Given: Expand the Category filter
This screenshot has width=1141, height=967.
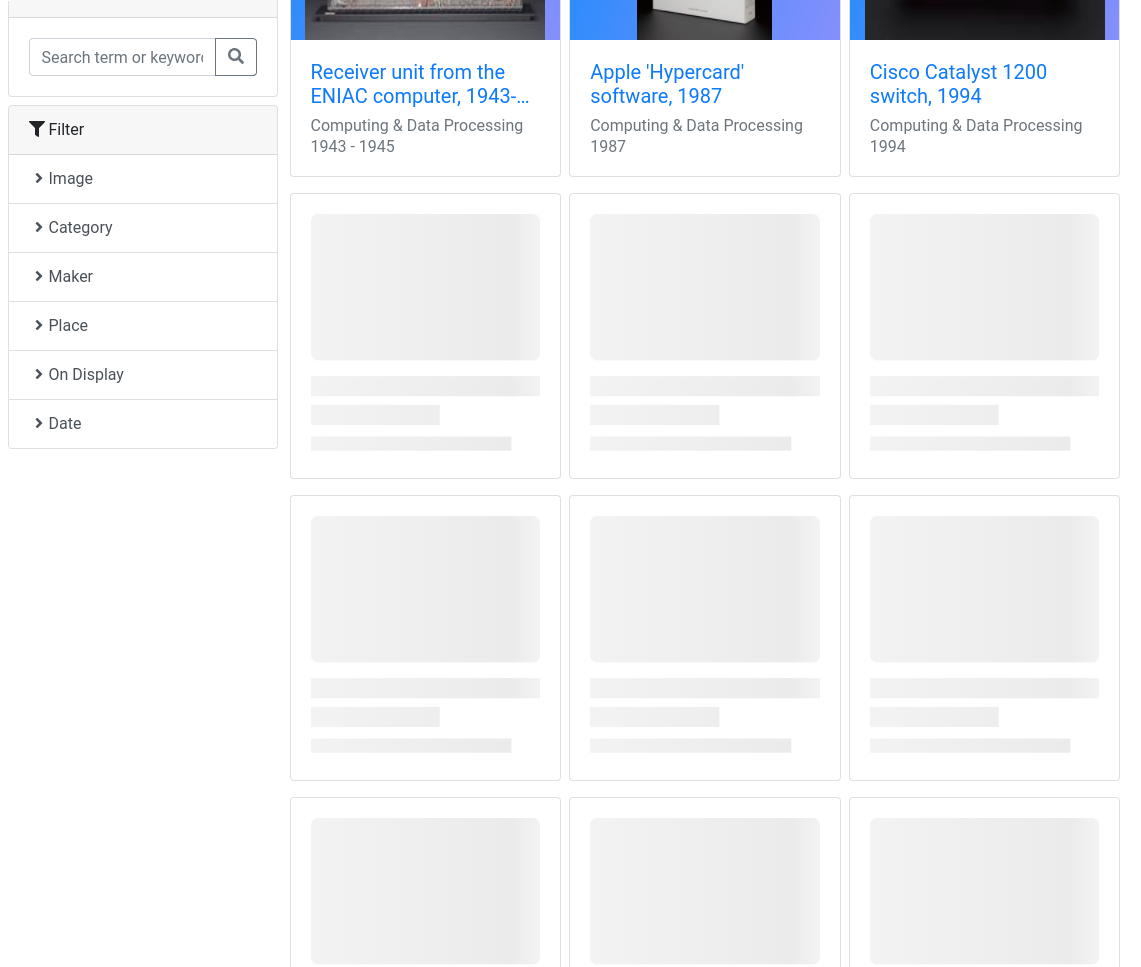Looking at the screenshot, I should (x=143, y=228).
